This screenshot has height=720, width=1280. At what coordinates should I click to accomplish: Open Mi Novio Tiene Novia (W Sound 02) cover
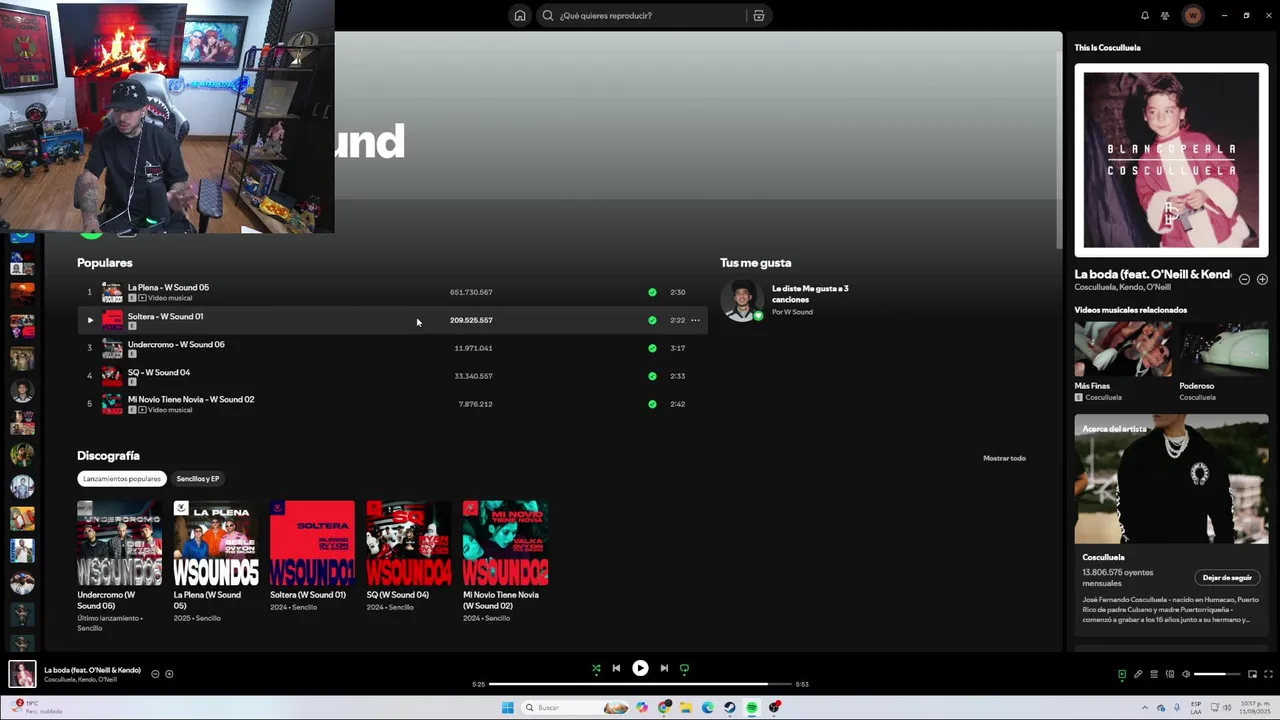505,543
